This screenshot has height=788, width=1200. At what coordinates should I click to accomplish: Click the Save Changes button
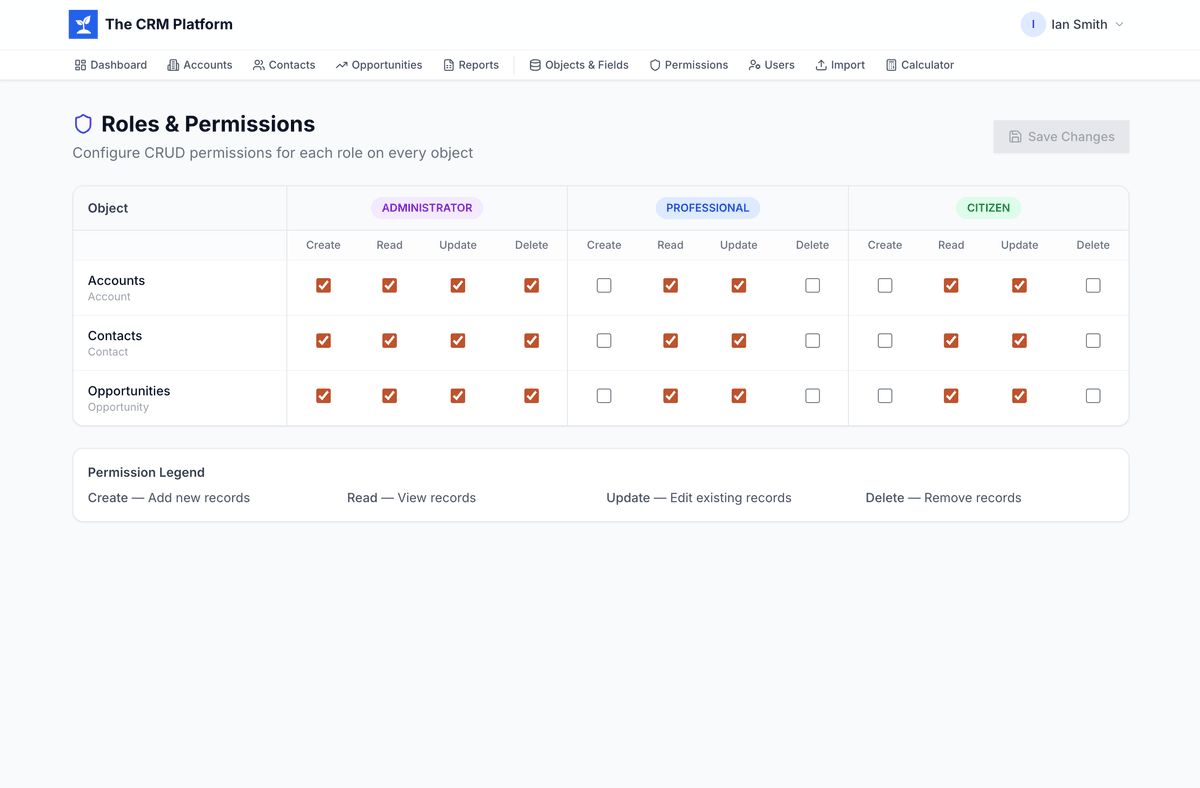[1061, 137]
